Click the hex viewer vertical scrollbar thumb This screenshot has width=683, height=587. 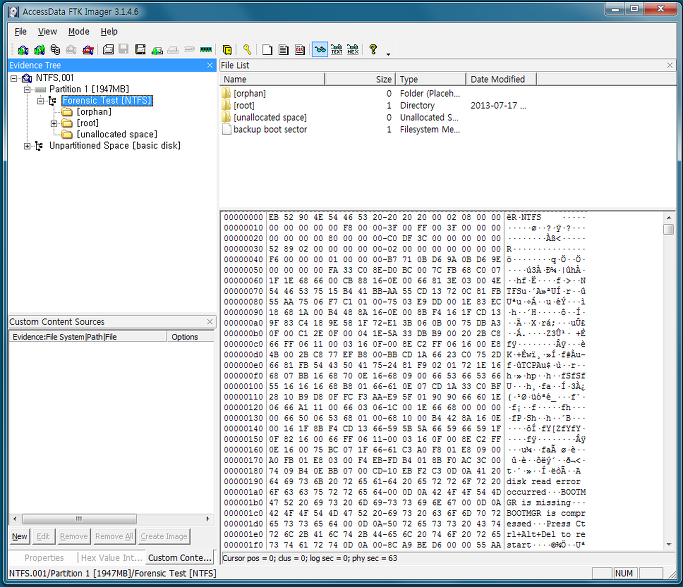669,229
